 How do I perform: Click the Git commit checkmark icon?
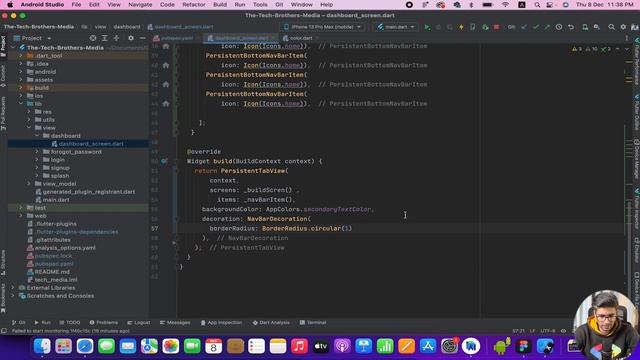coord(536,27)
